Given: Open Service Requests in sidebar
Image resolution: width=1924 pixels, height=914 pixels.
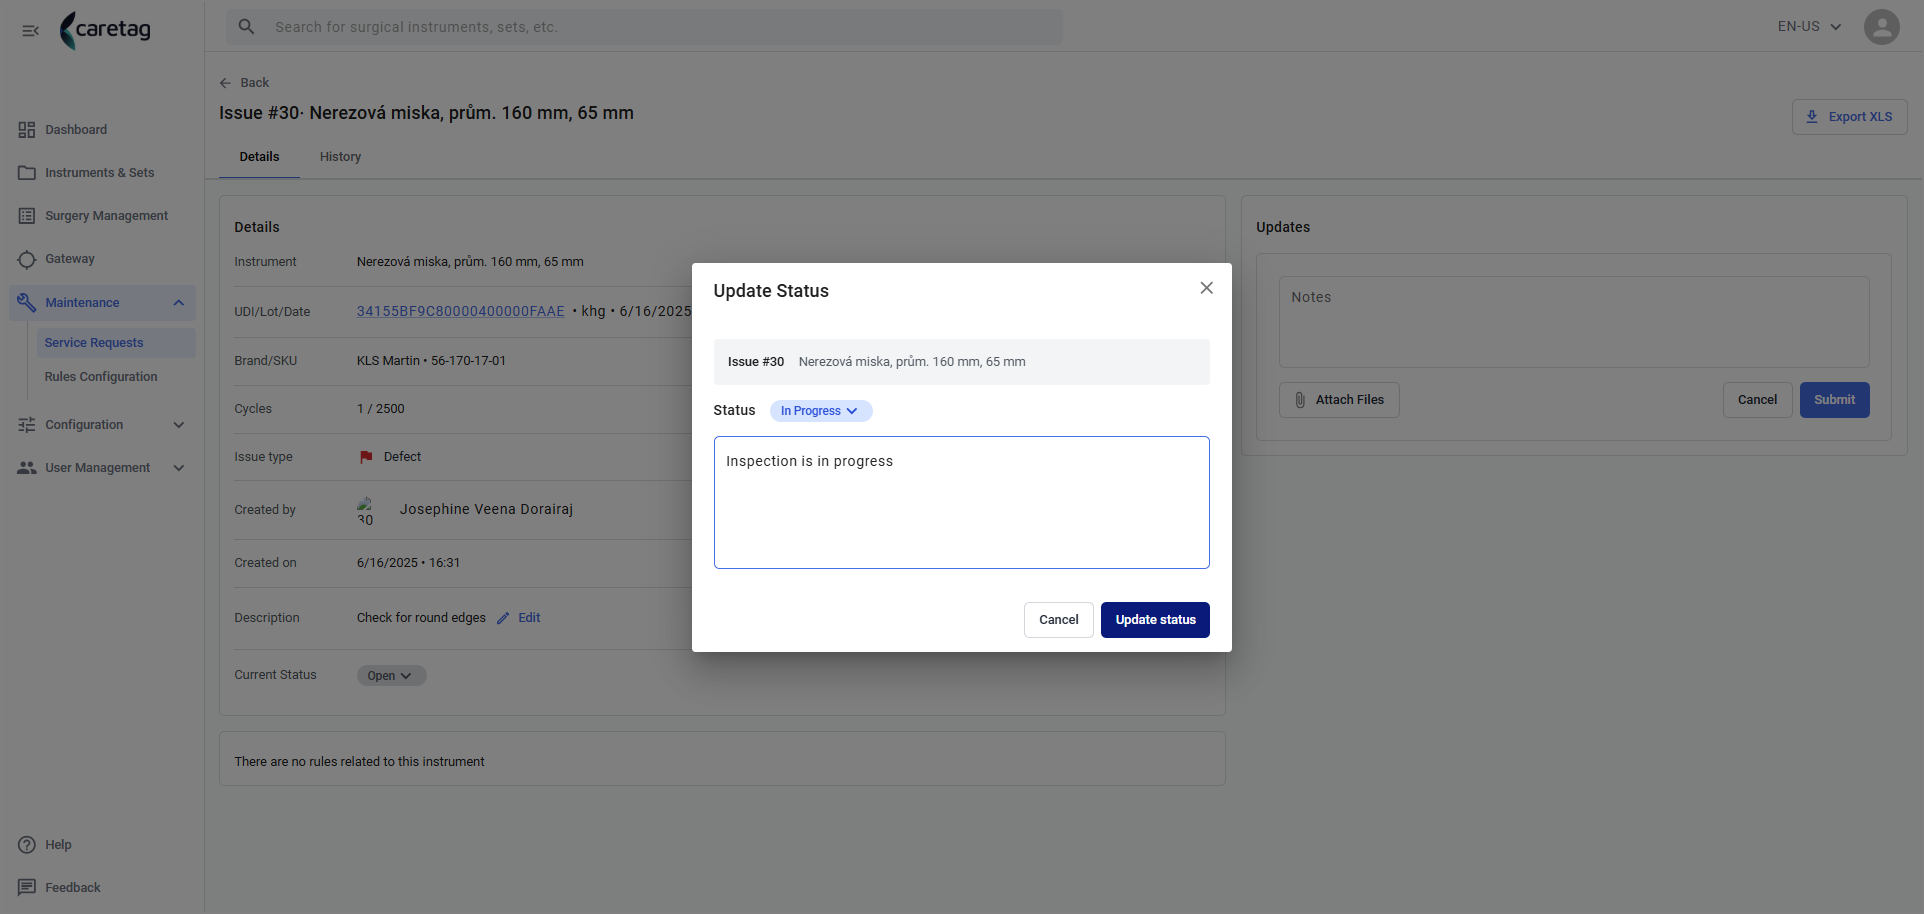Looking at the screenshot, I should pos(116,343).
